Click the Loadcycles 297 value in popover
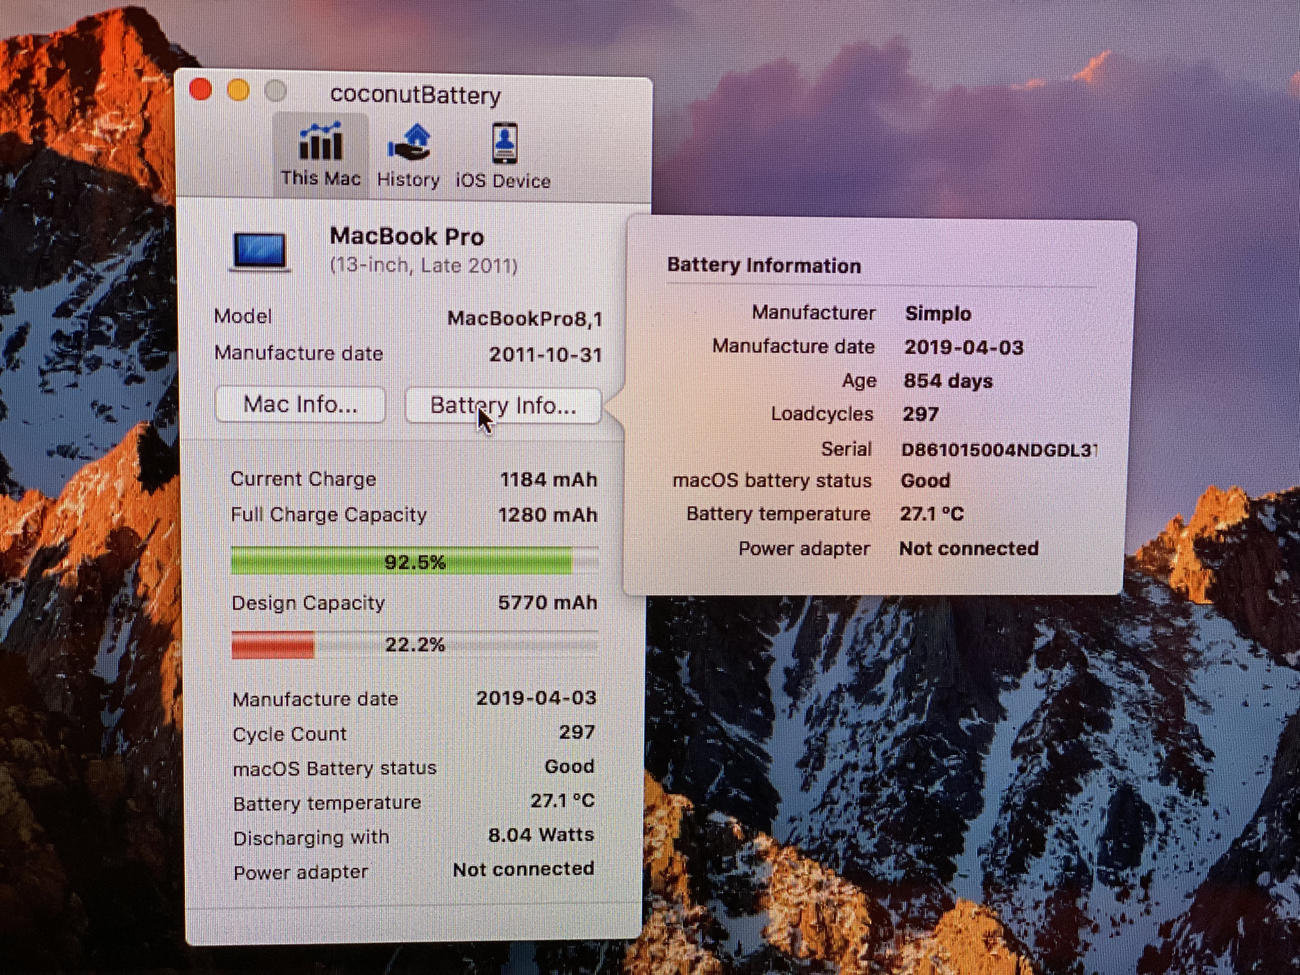Image resolution: width=1300 pixels, height=975 pixels. pyautogui.click(x=920, y=414)
